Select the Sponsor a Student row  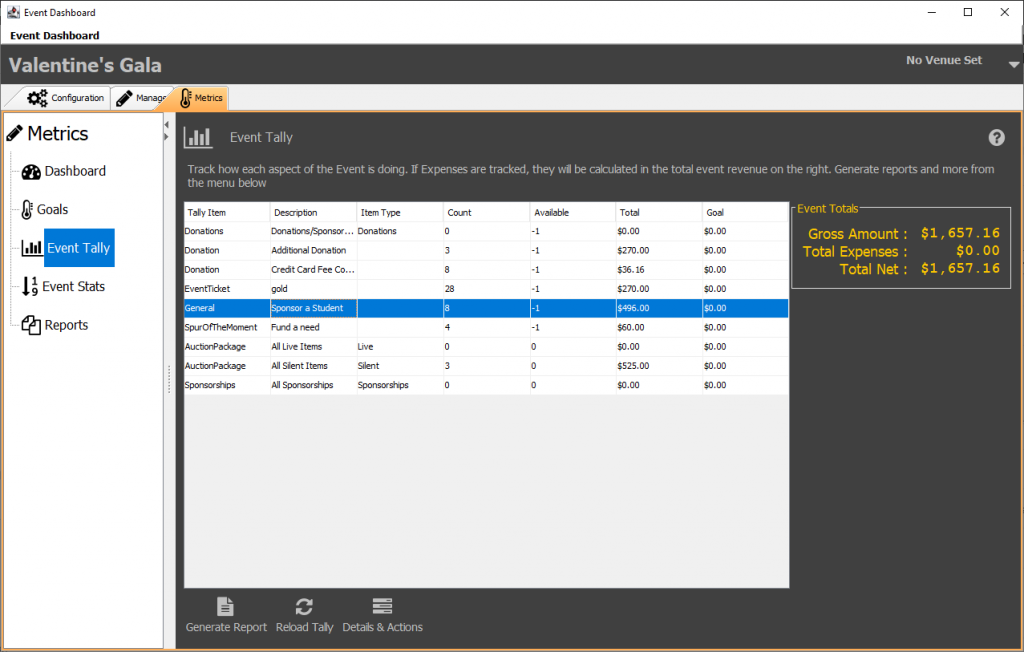tap(487, 308)
